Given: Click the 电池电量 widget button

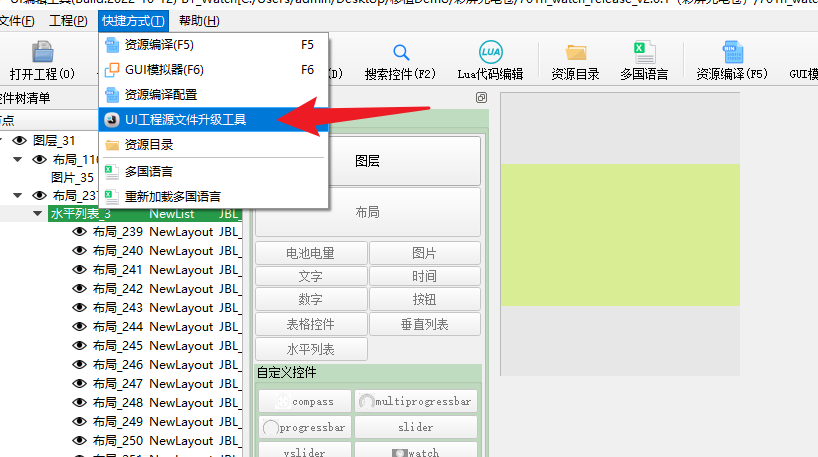Looking at the screenshot, I should (x=311, y=253).
